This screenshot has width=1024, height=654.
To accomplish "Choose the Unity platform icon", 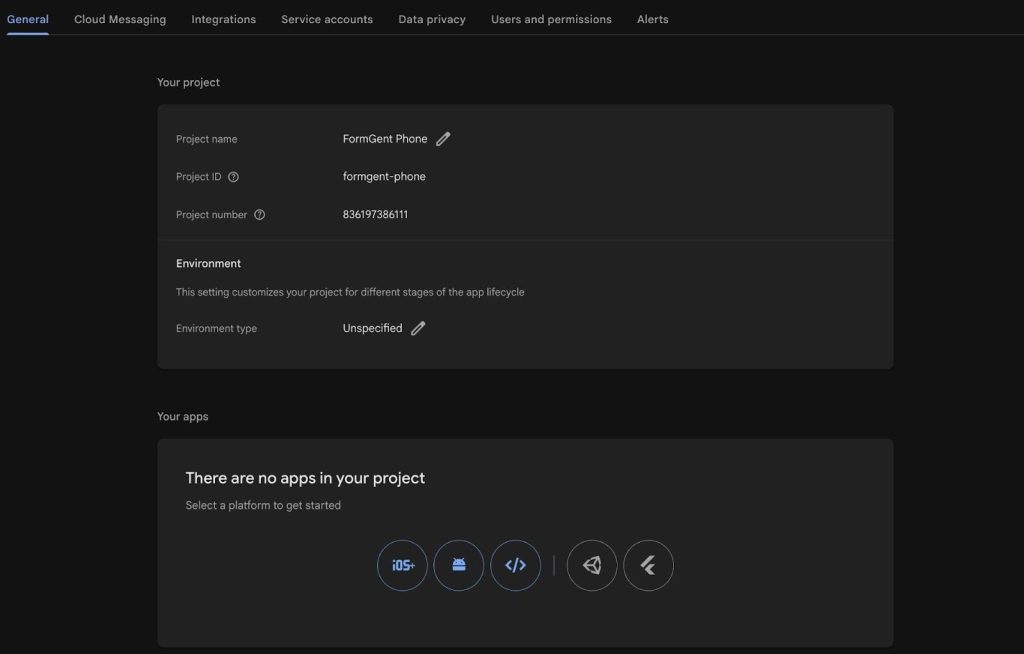I will (x=592, y=565).
